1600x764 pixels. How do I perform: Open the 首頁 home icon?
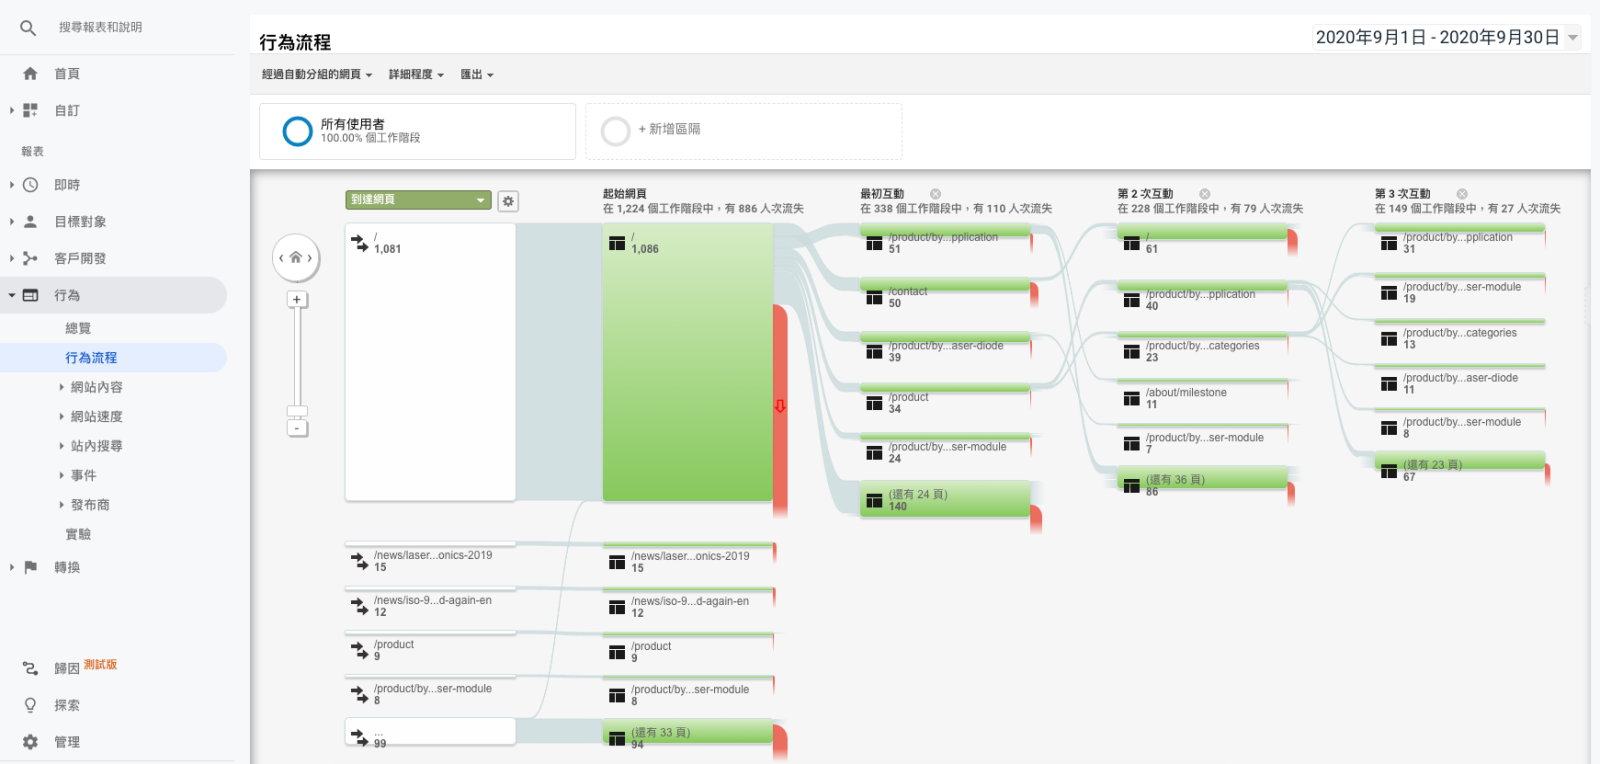(x=30, y=74)
